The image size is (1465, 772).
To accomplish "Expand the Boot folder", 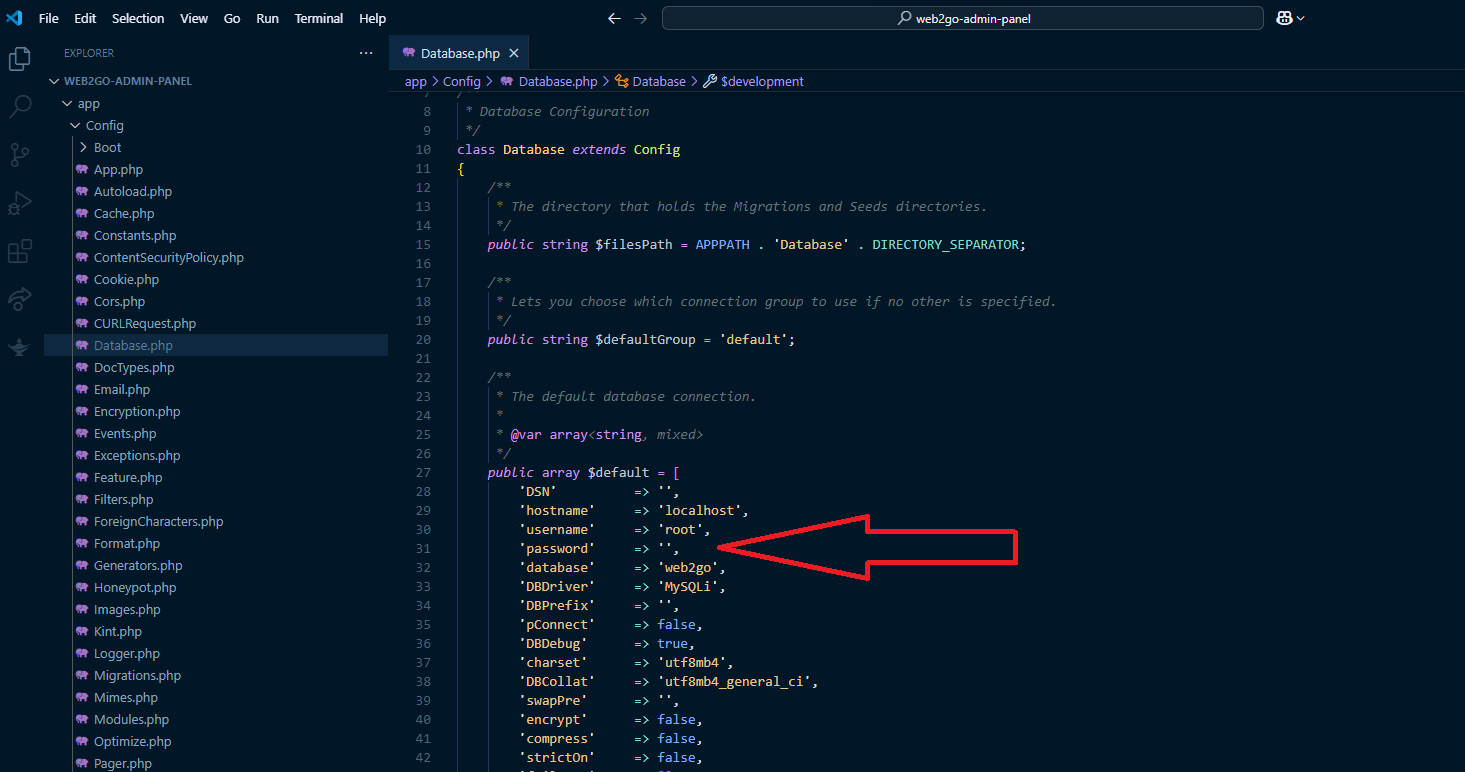I will [x=107, y=147].
